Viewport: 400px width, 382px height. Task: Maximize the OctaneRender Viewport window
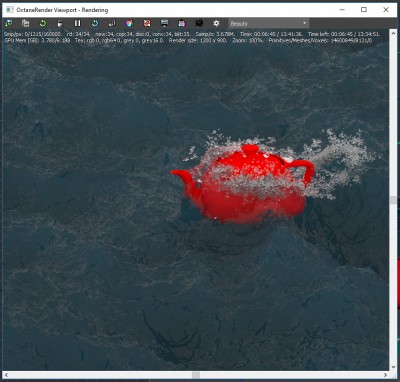[364, 10]
